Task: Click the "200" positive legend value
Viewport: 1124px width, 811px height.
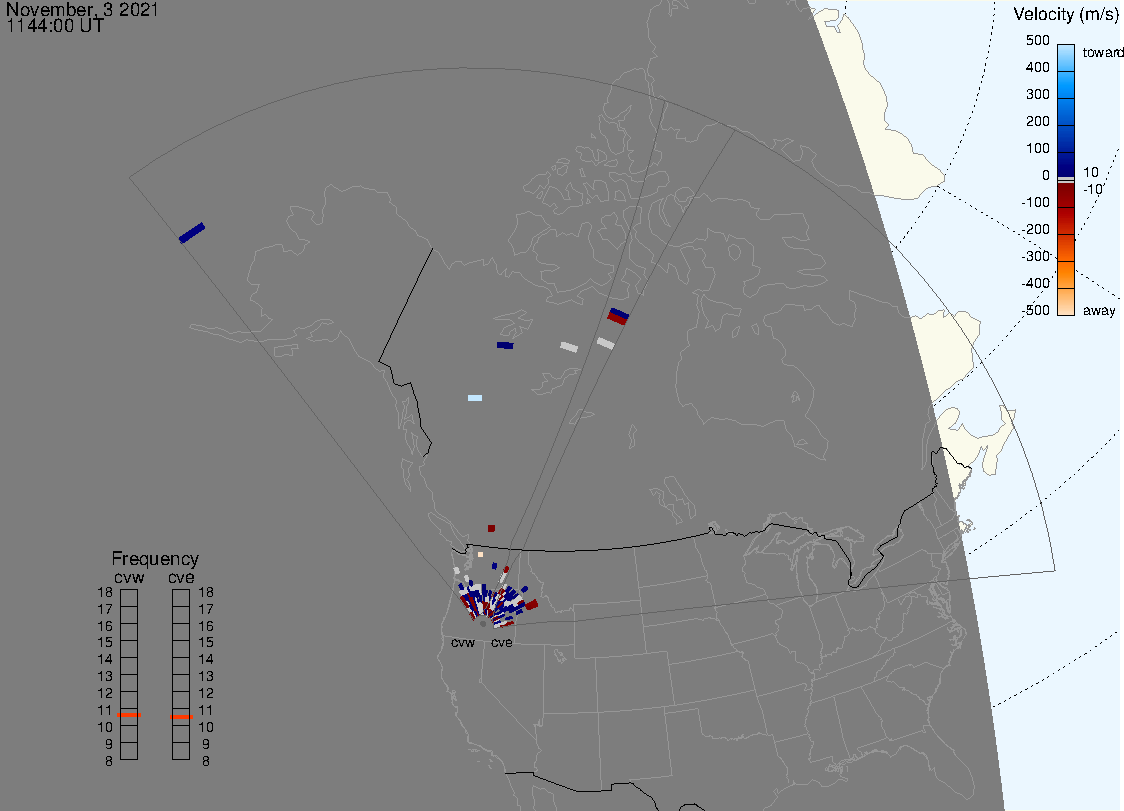Action: 1037,121
